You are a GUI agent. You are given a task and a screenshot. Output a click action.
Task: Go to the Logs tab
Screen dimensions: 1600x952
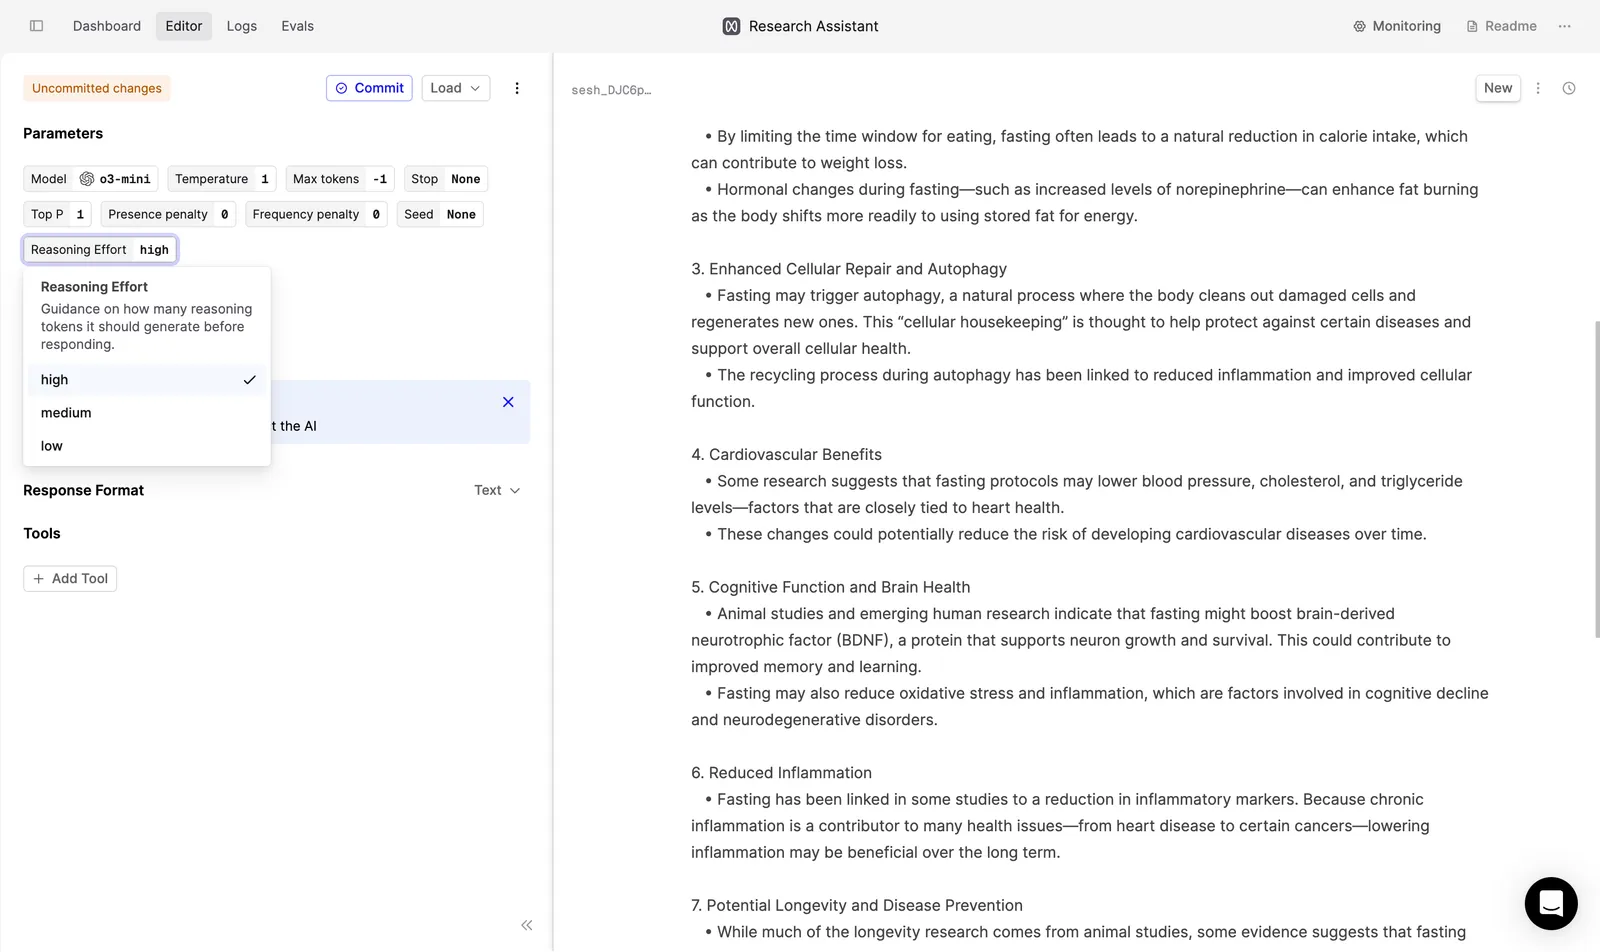click(x=242, y=26)
